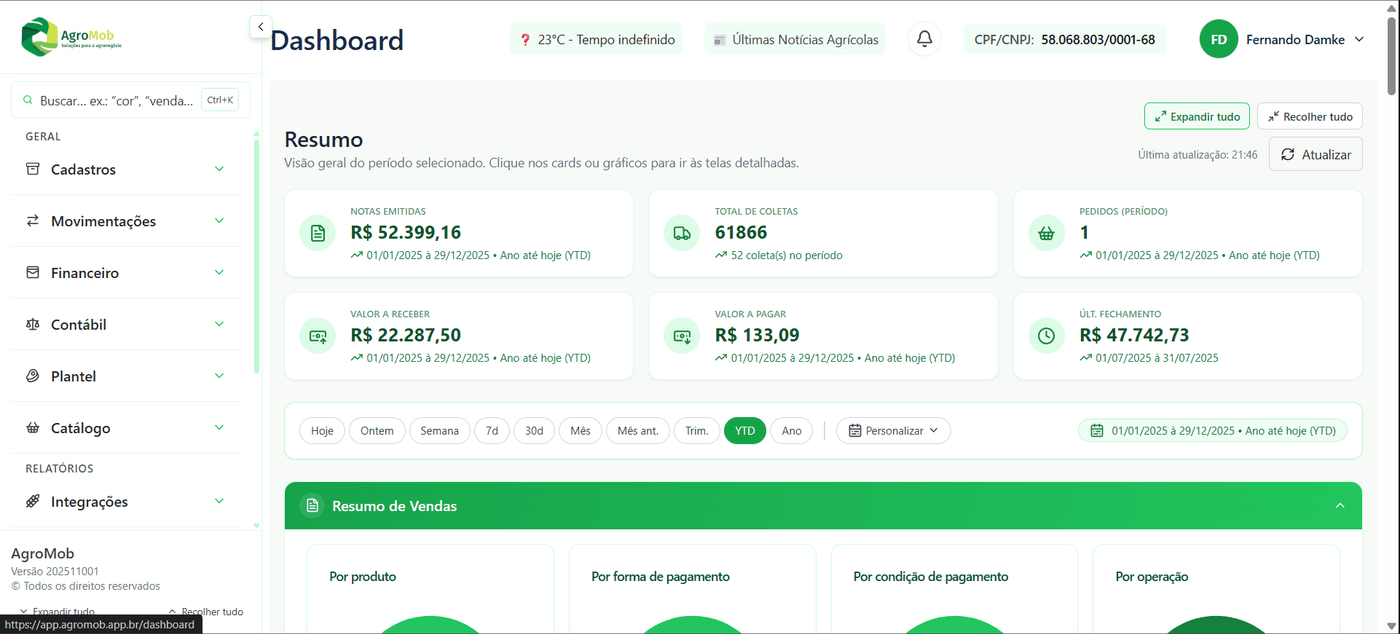Expand the Contábil menu chevron
This screenshot has height=634, width=1400.
pyautogui.click(x=220, y=324)
